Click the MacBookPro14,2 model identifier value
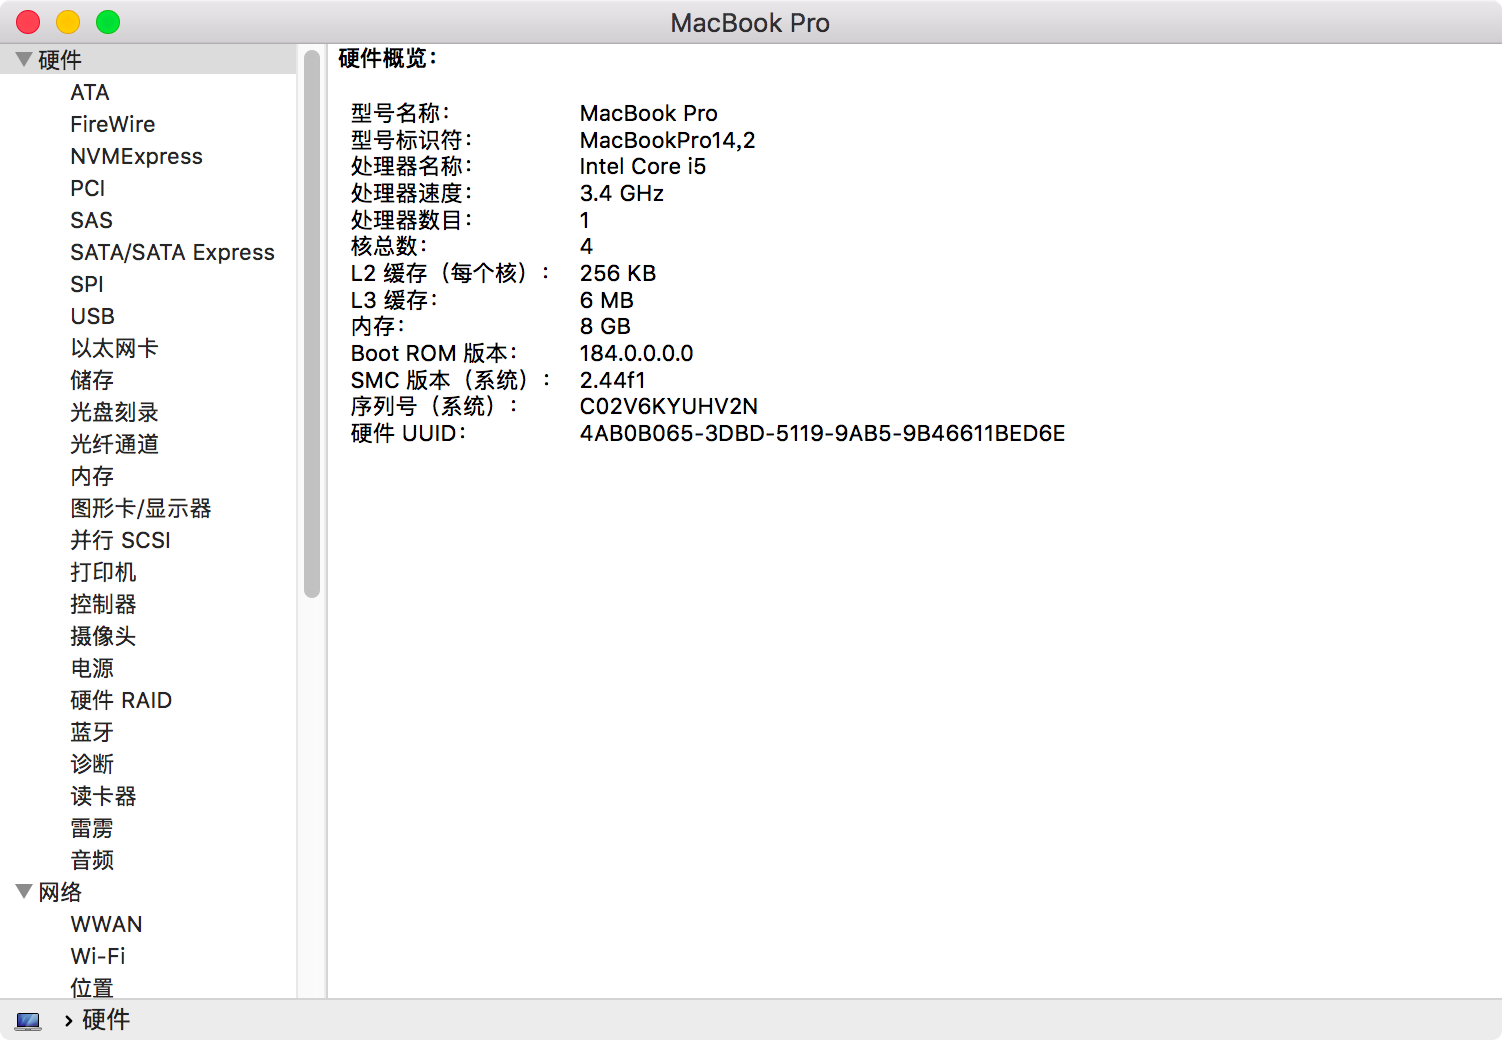The width and height of the screenshot is (1502, 1040). pyautogui.click(x=667, y=140)
